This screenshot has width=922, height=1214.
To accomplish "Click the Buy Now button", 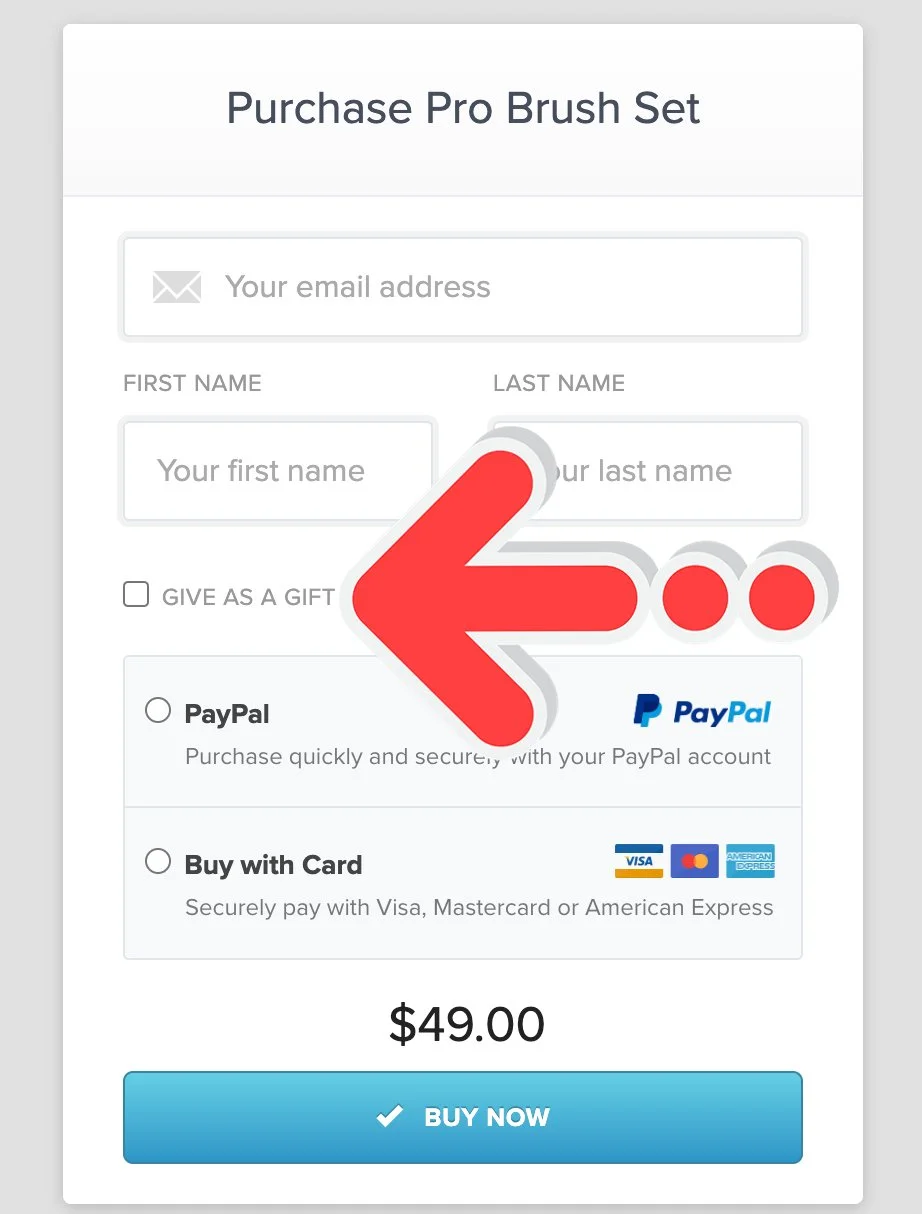I will tap(463, 1117).
